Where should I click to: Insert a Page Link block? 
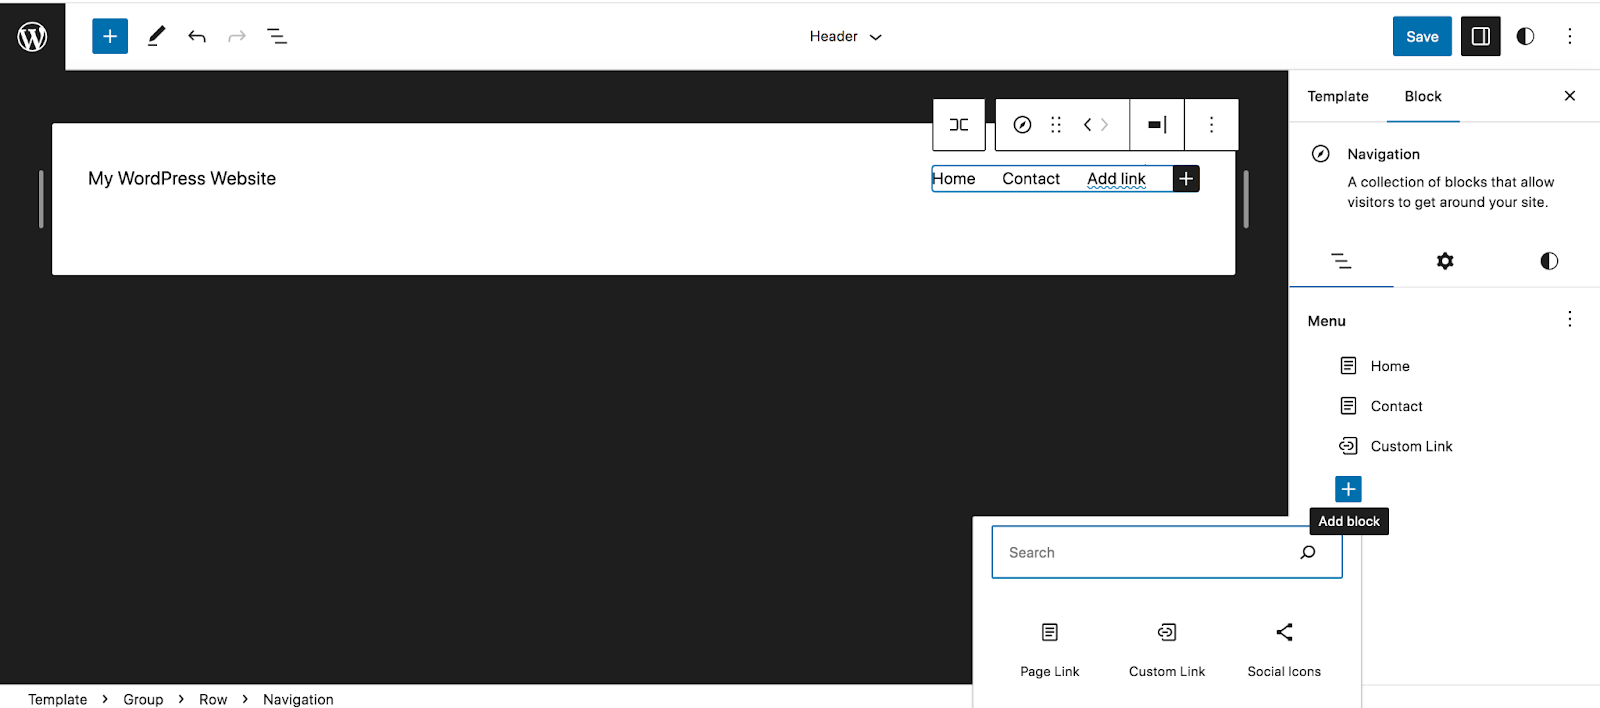point(1050,649)
